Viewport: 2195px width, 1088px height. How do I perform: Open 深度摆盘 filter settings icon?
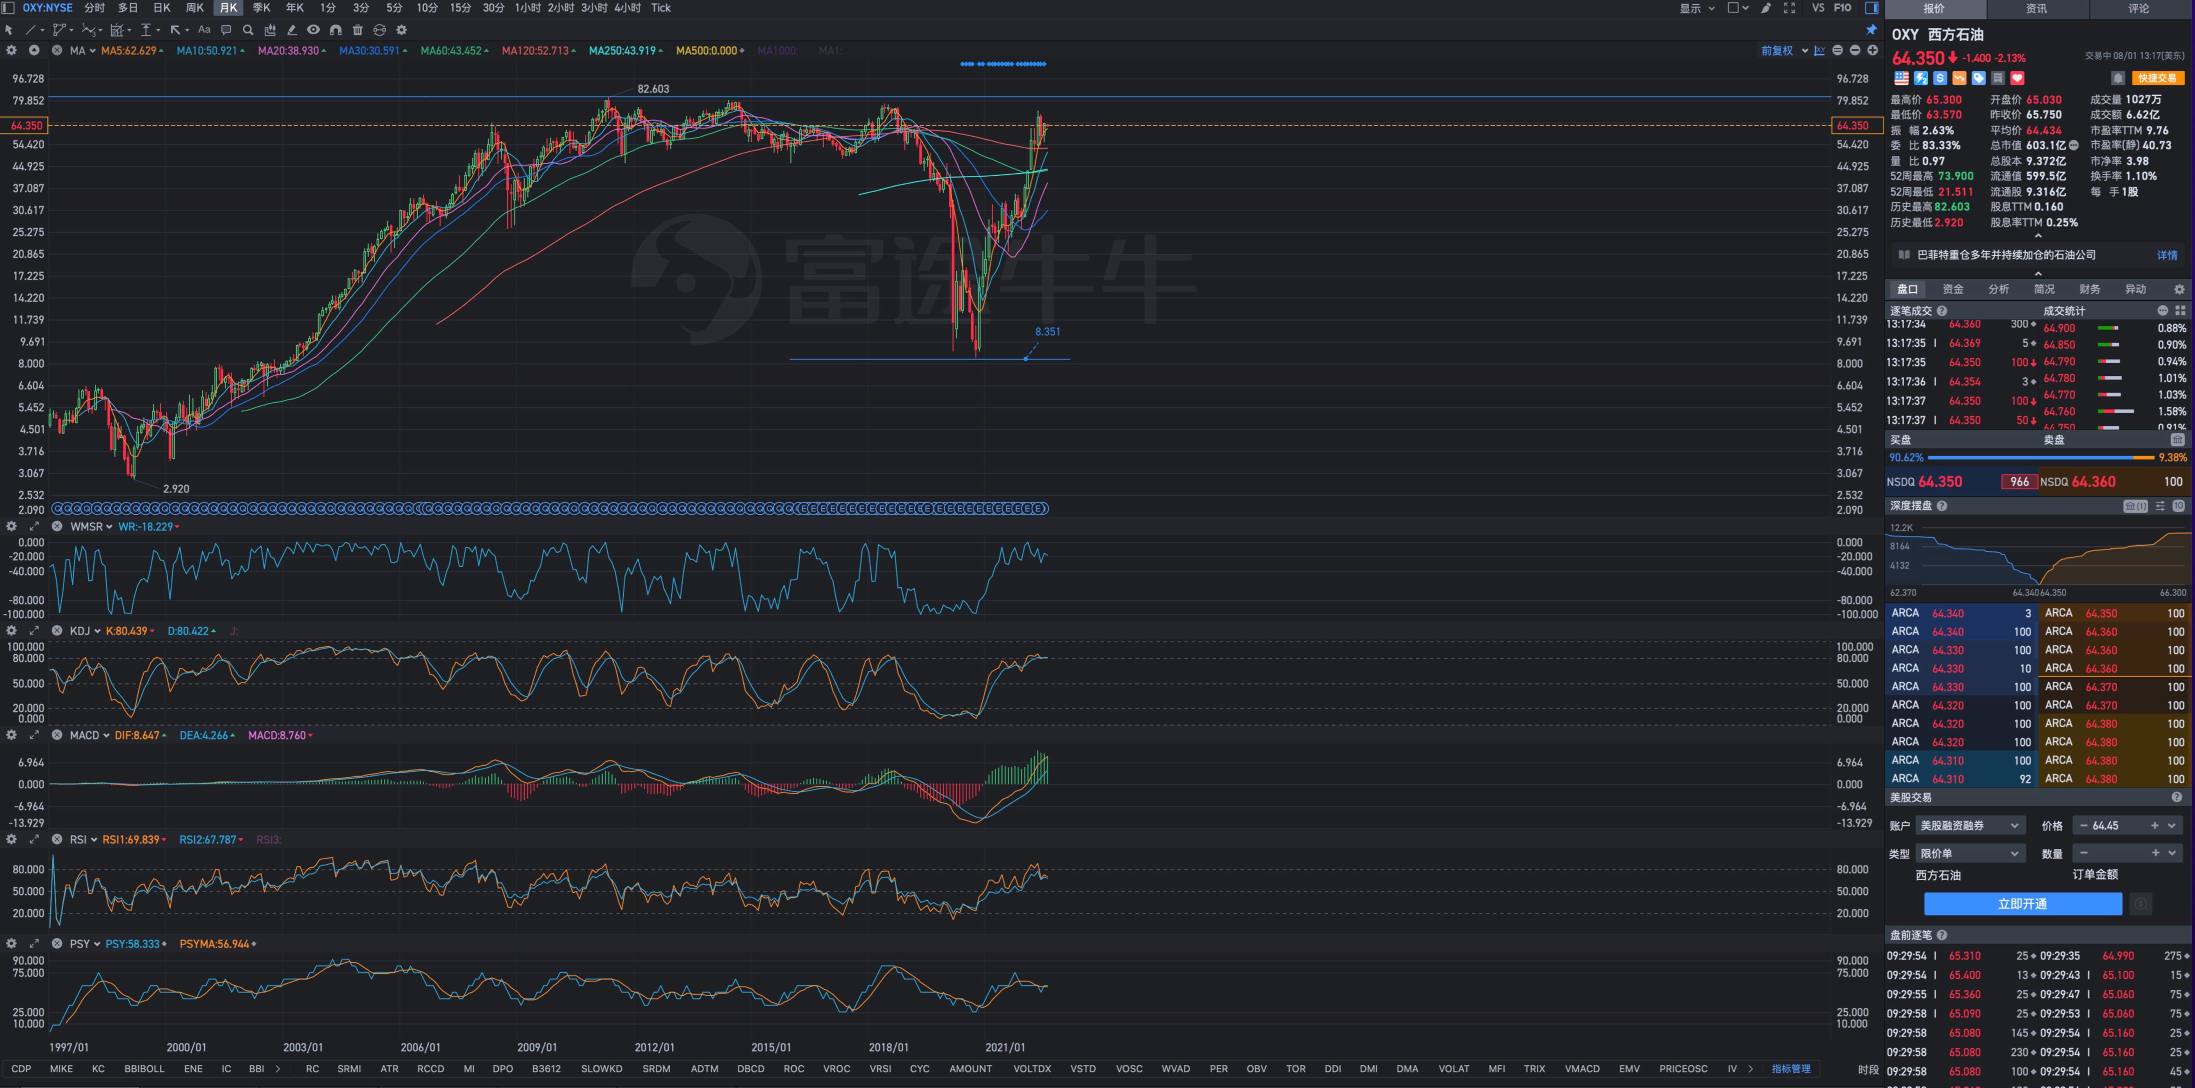[x=2160, y=506]
